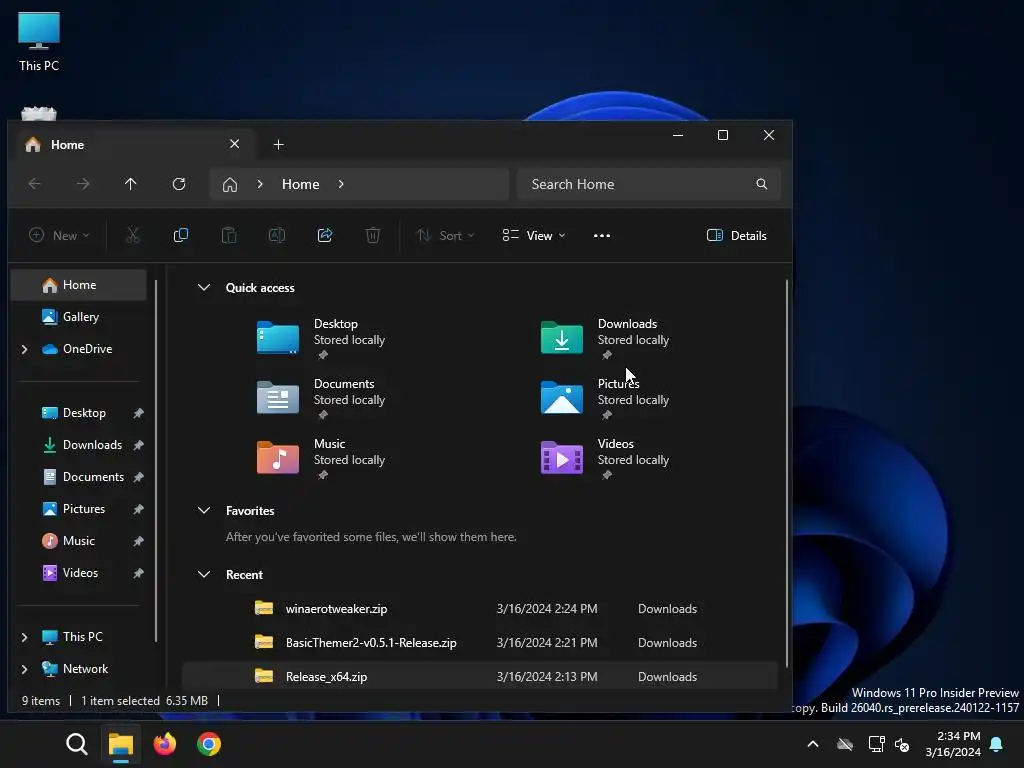Open the Sort dropdown menu
Image resolution: width=1024 pixels, height=768 pixels.
(445, 236)
